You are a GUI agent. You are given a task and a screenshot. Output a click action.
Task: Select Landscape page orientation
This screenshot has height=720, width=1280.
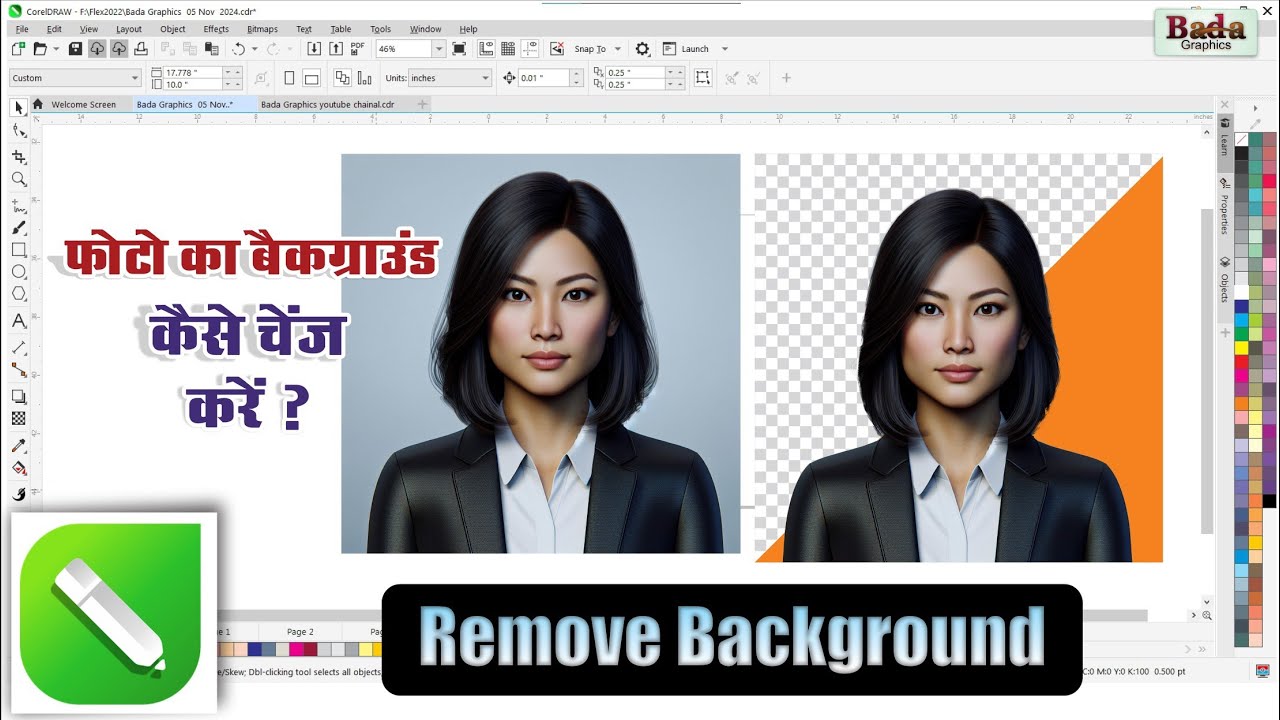[x=311, y=77]
